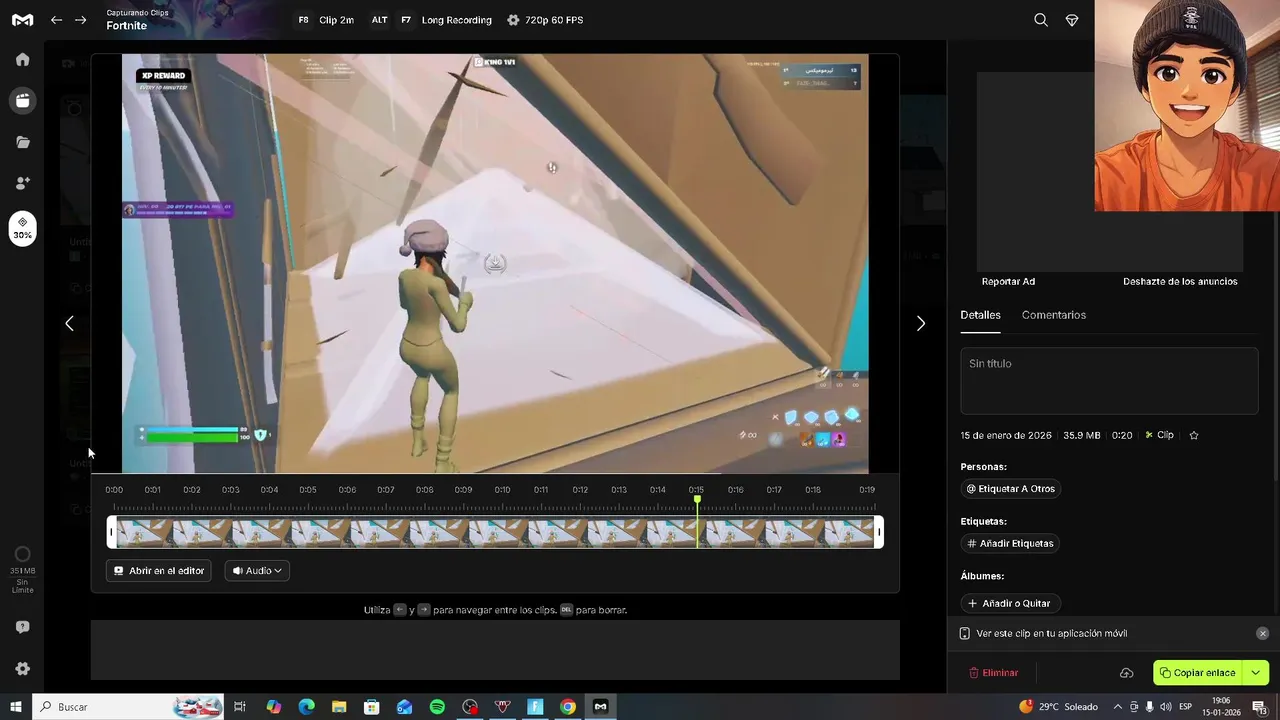1280x720 pixels.
Task: Click Ver este clip en tu aplicación móvil
Action: click(x=1050, y=633)
